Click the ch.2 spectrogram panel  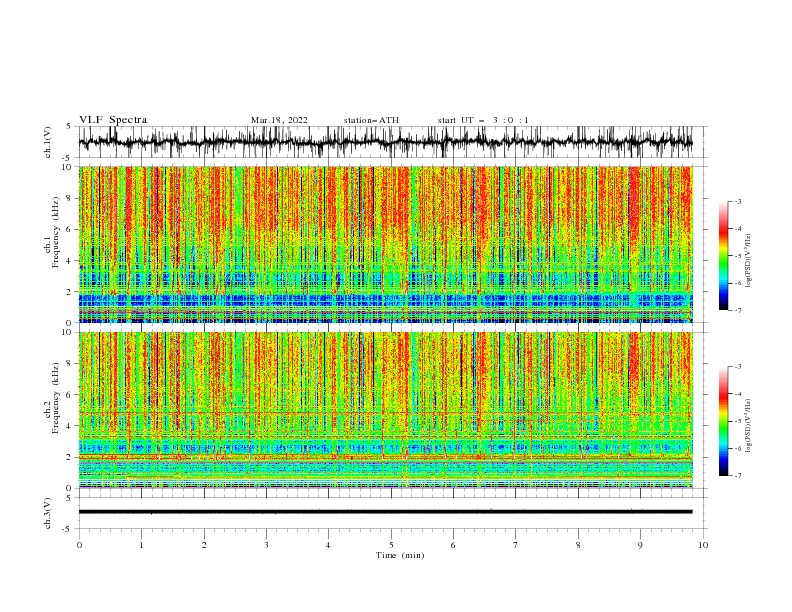pyautogui.click(x=385, y=410)
